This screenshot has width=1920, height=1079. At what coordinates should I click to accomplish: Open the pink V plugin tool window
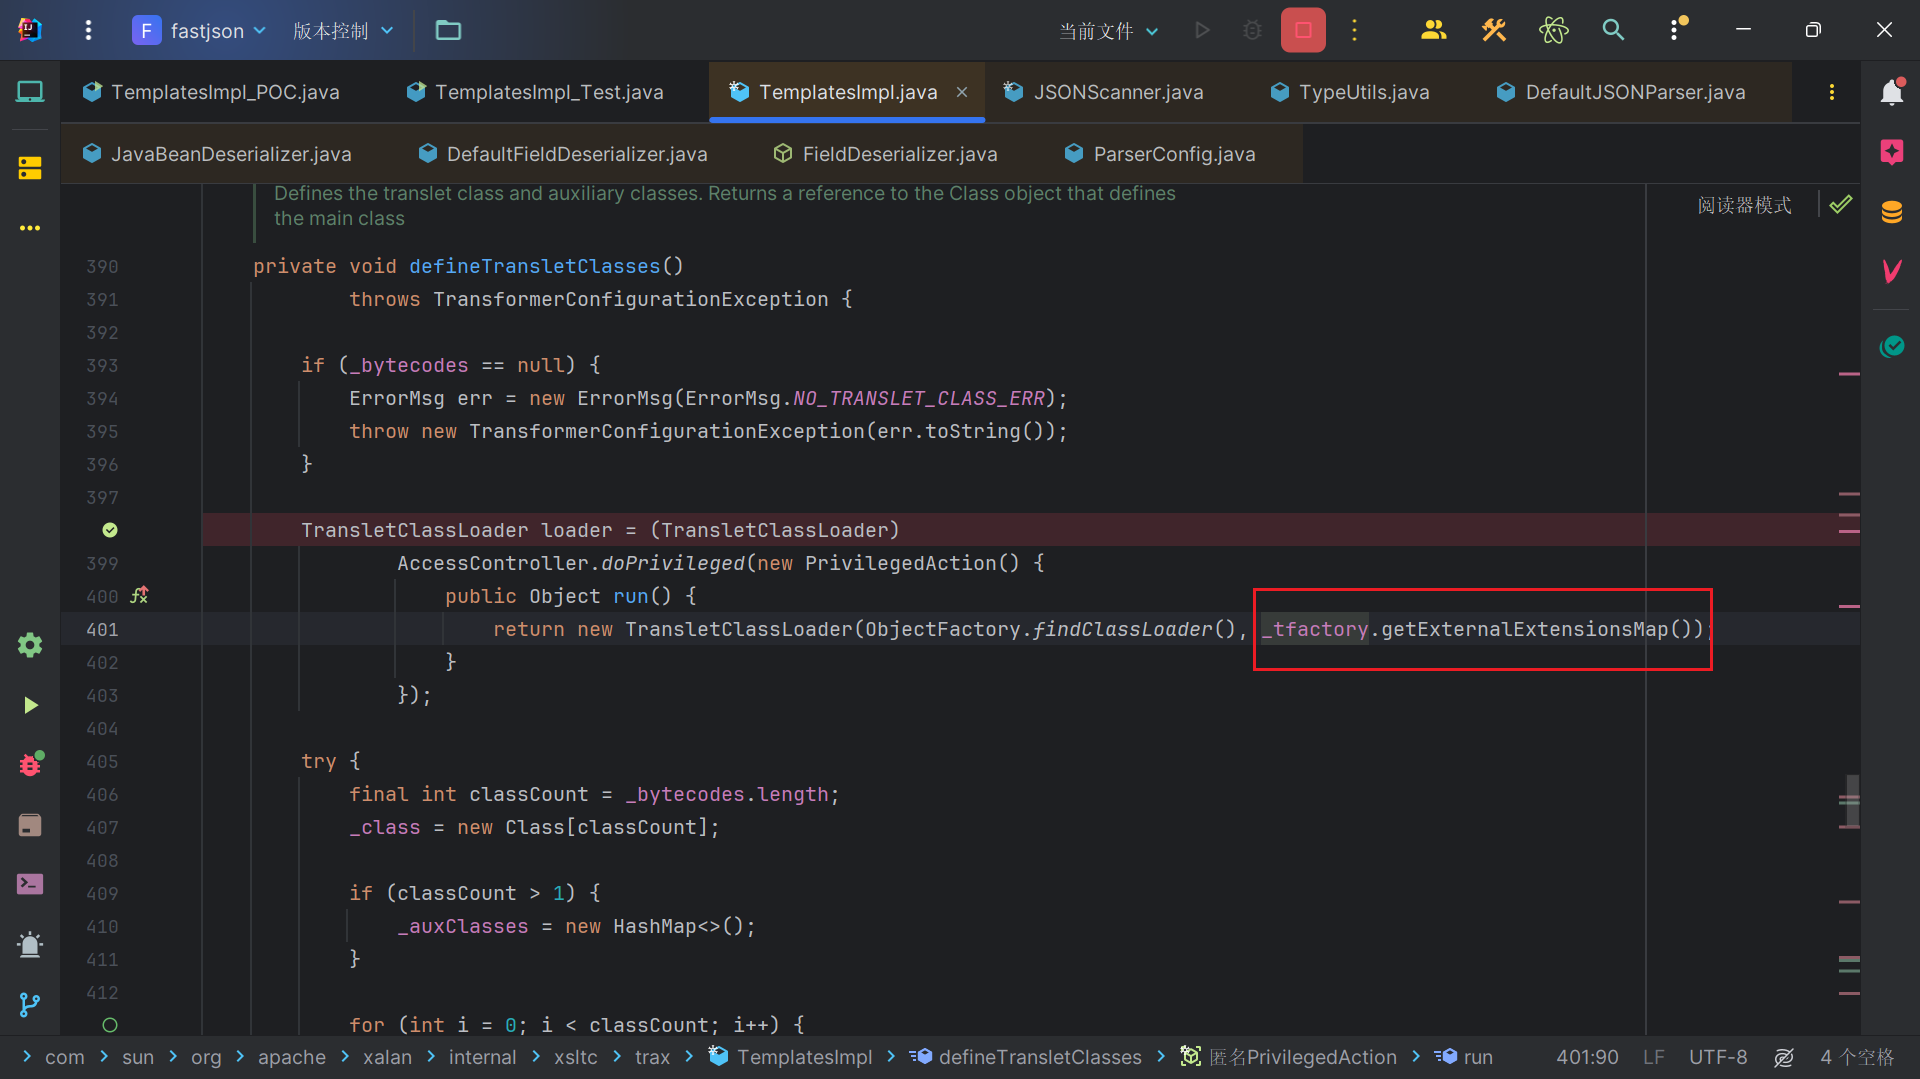[x=1891, y=271]
